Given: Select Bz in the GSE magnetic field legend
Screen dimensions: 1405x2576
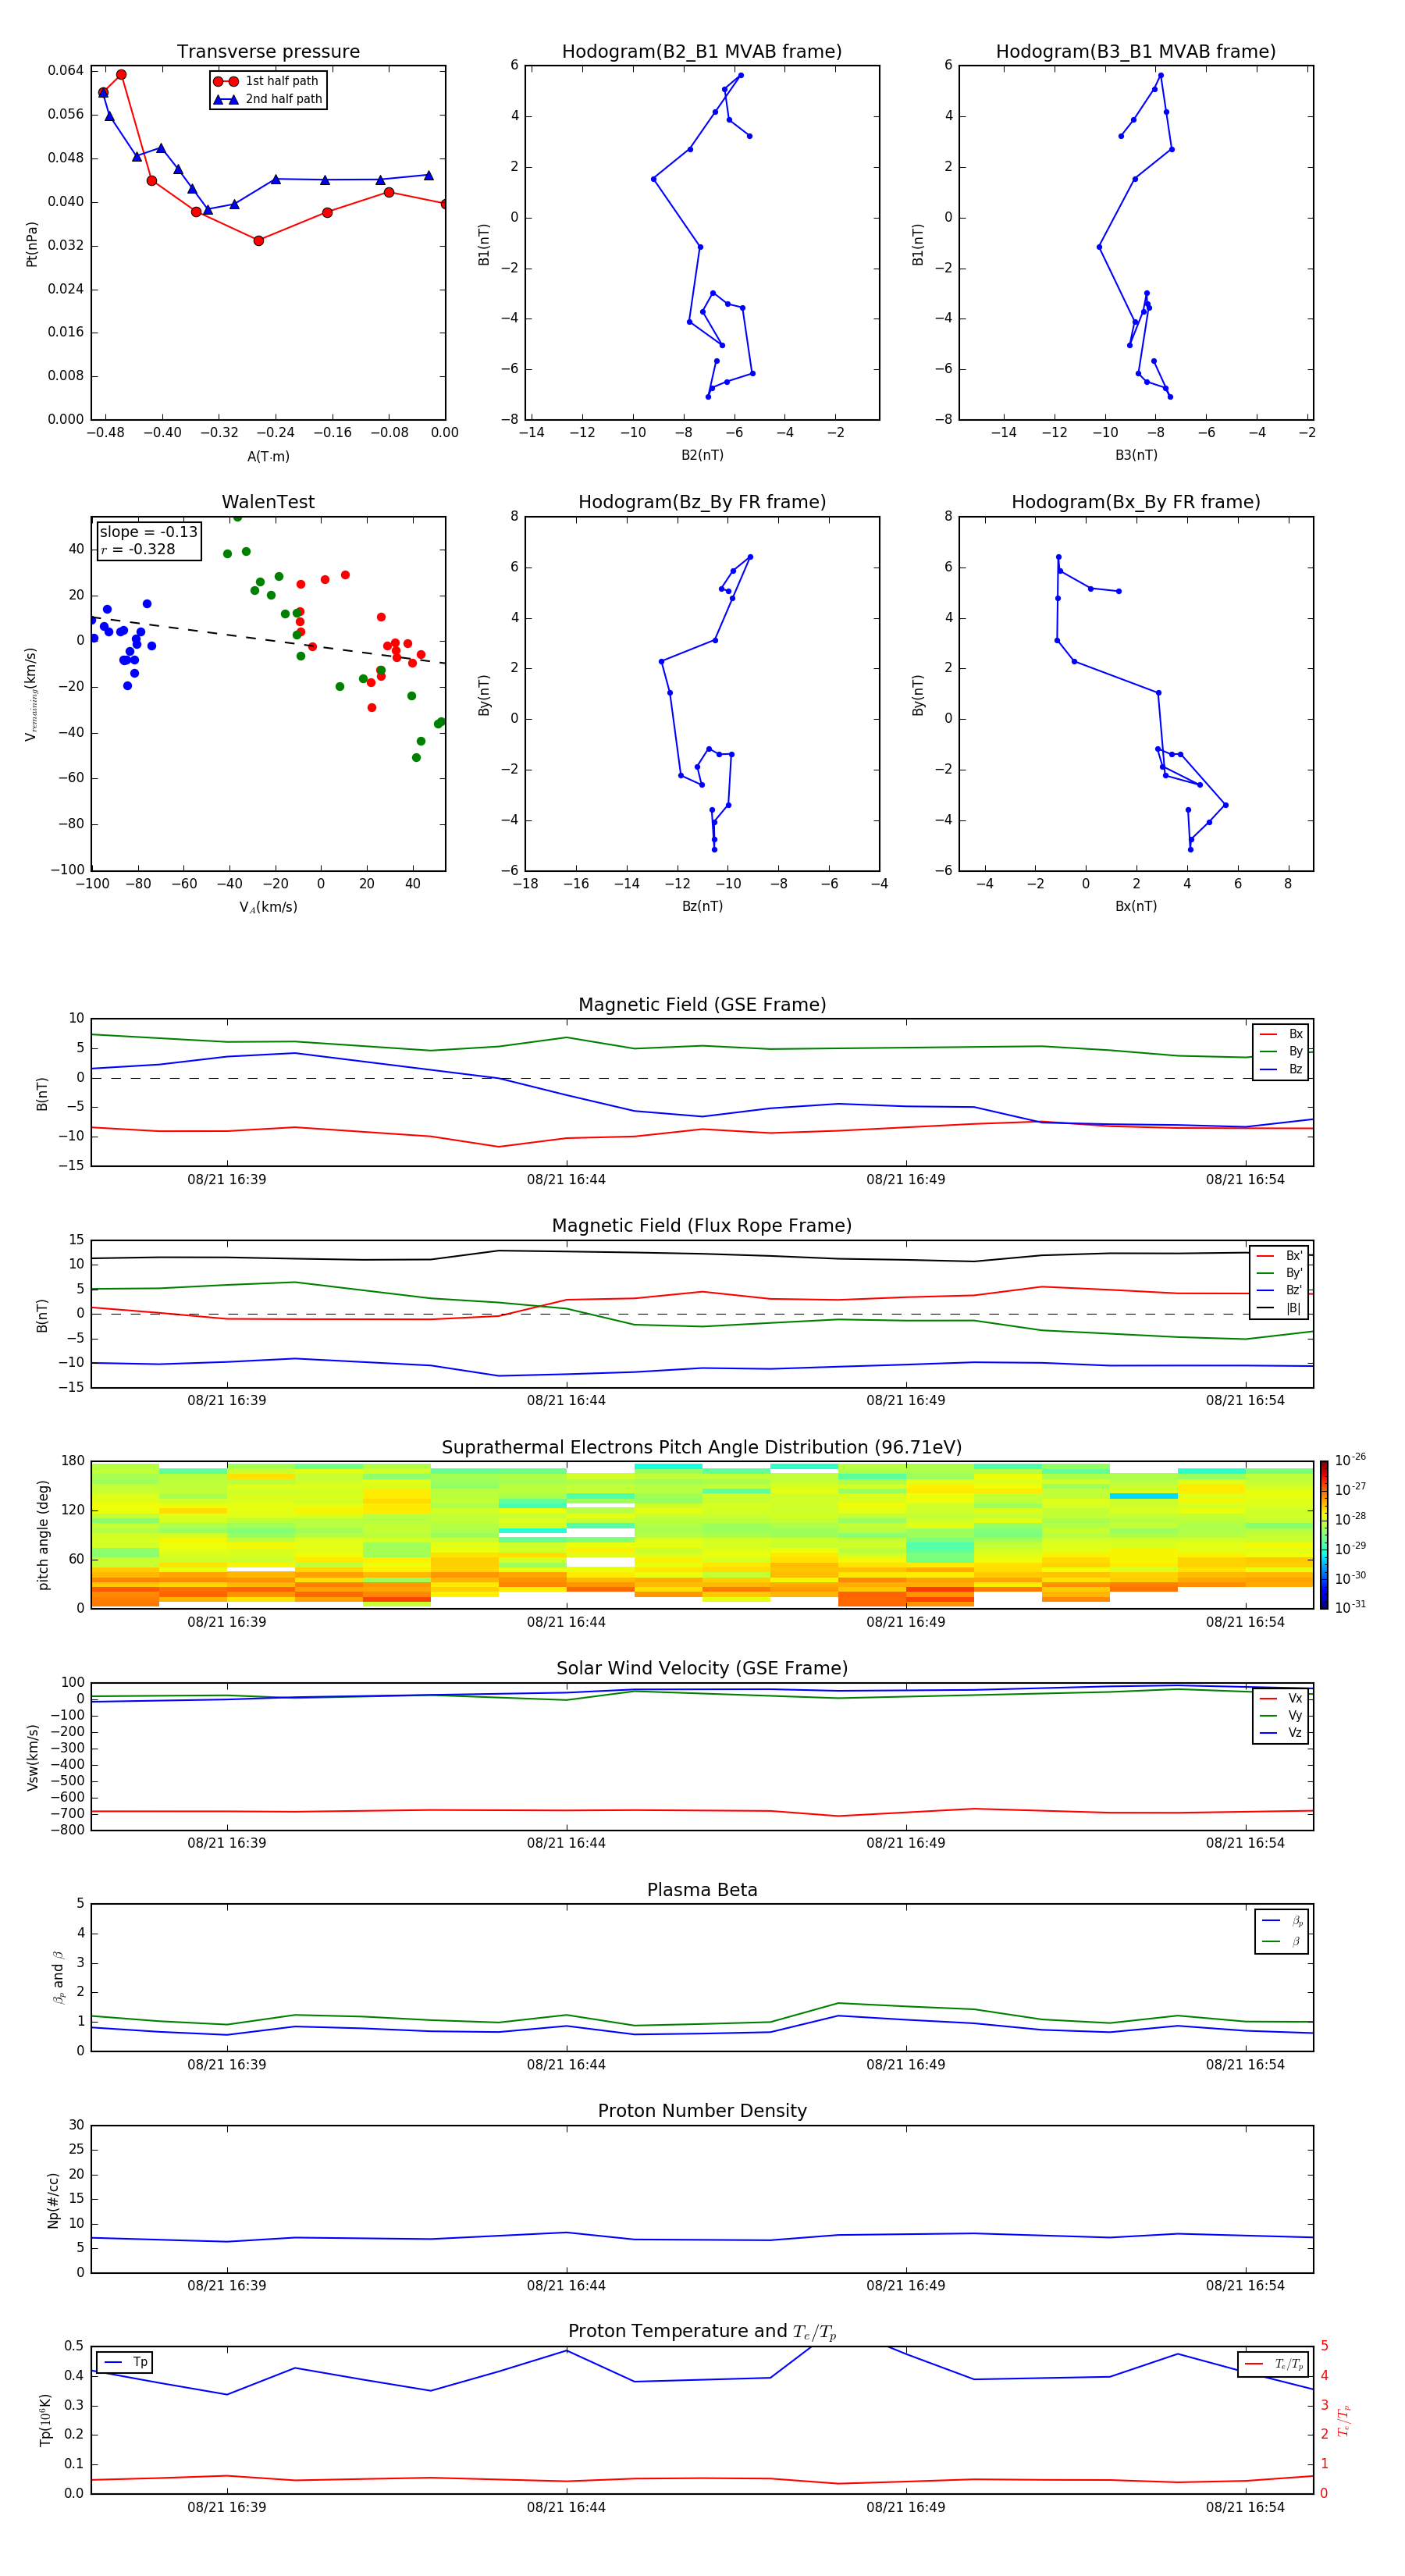Looking at the screenshot, I should [x=1281, y=1069].
